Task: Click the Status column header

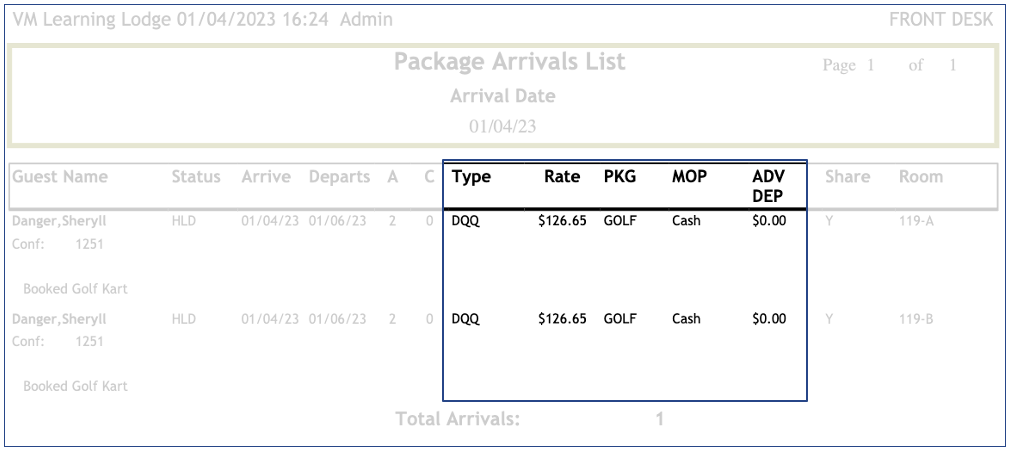Action: (195, 177)
